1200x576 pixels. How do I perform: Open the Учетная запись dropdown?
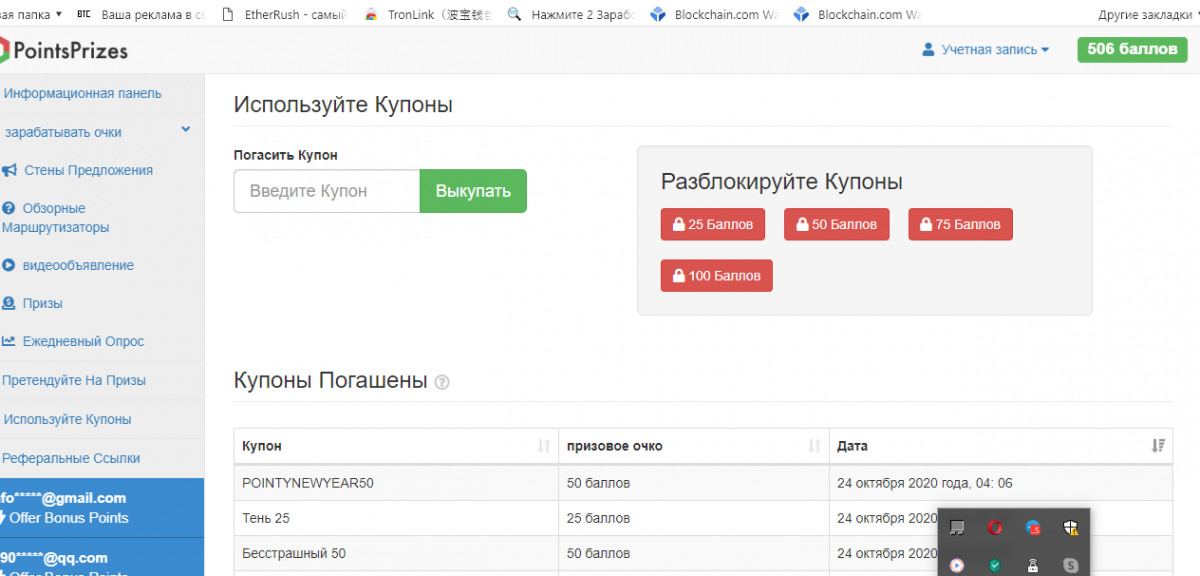click(994, 49)
